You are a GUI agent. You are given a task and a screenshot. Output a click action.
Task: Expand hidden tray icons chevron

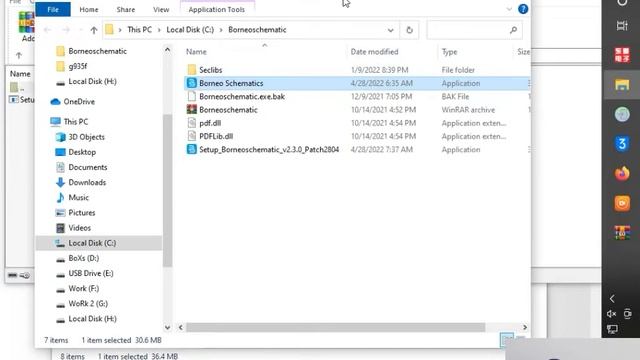click(612, 299)
